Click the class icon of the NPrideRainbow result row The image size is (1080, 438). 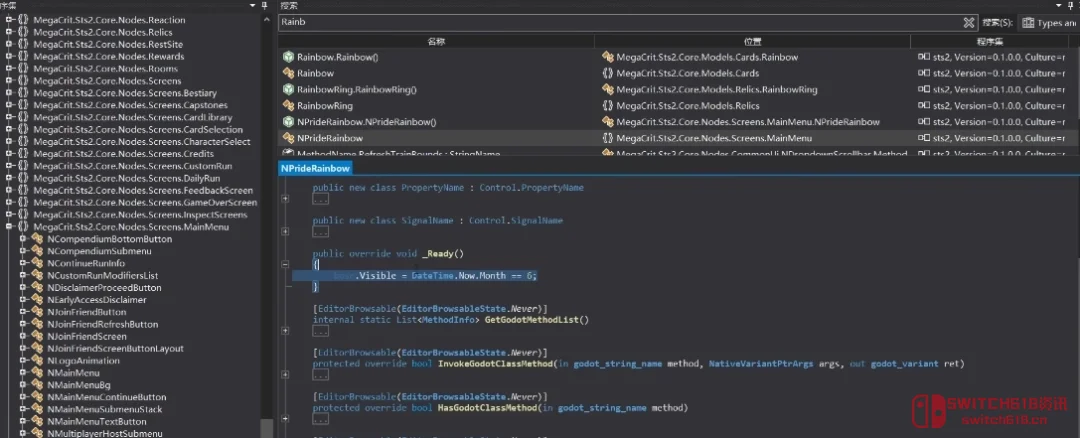click(289, 138)
